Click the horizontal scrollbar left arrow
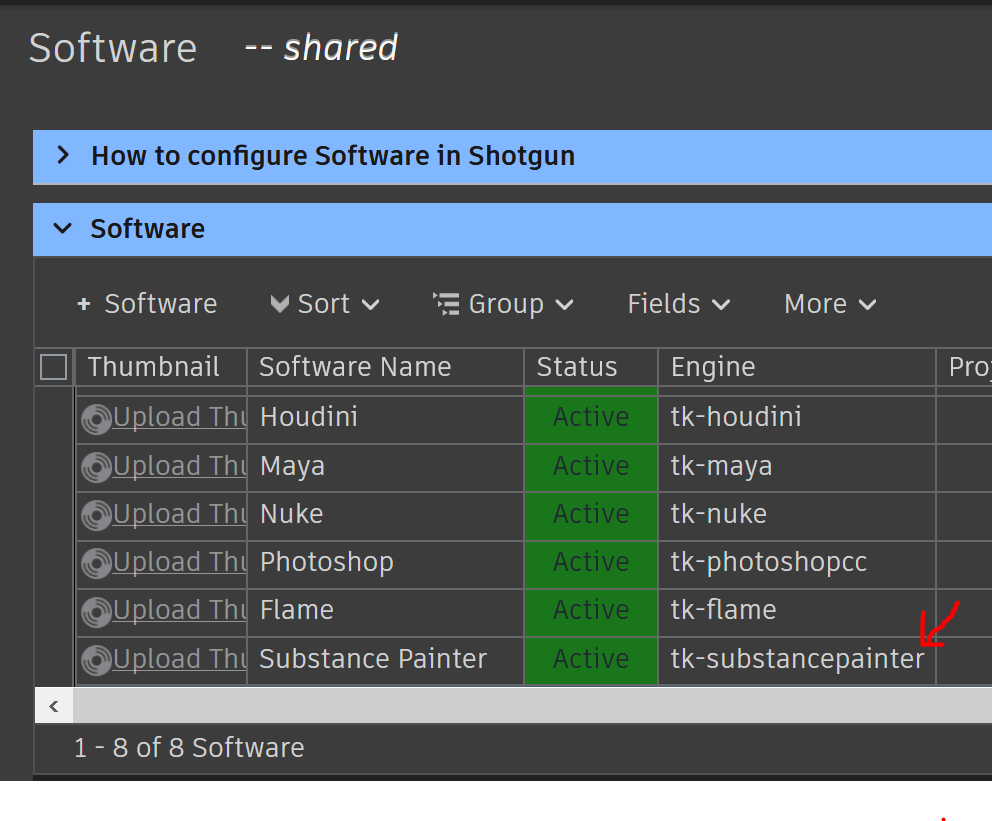 coord(54,706)
